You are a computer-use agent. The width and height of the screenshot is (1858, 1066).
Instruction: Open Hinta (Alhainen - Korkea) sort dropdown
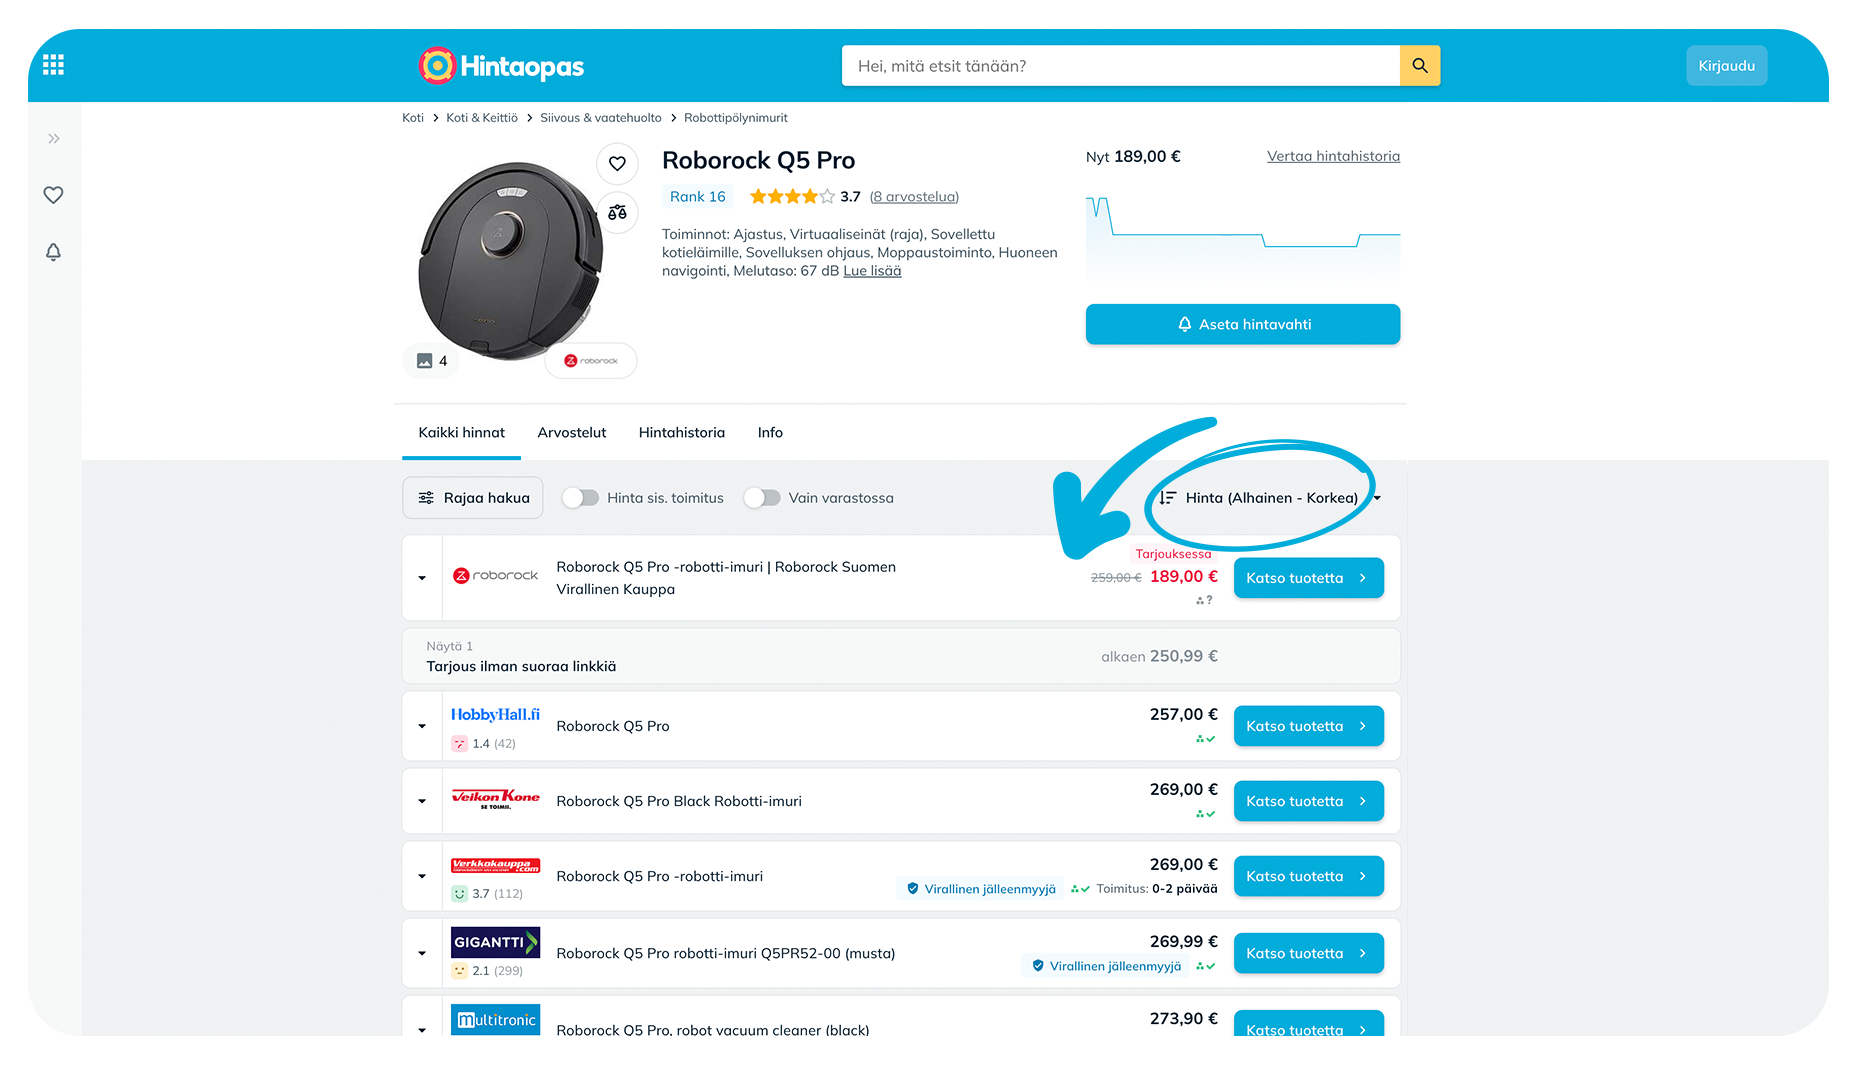click(x=1269, y=498)
